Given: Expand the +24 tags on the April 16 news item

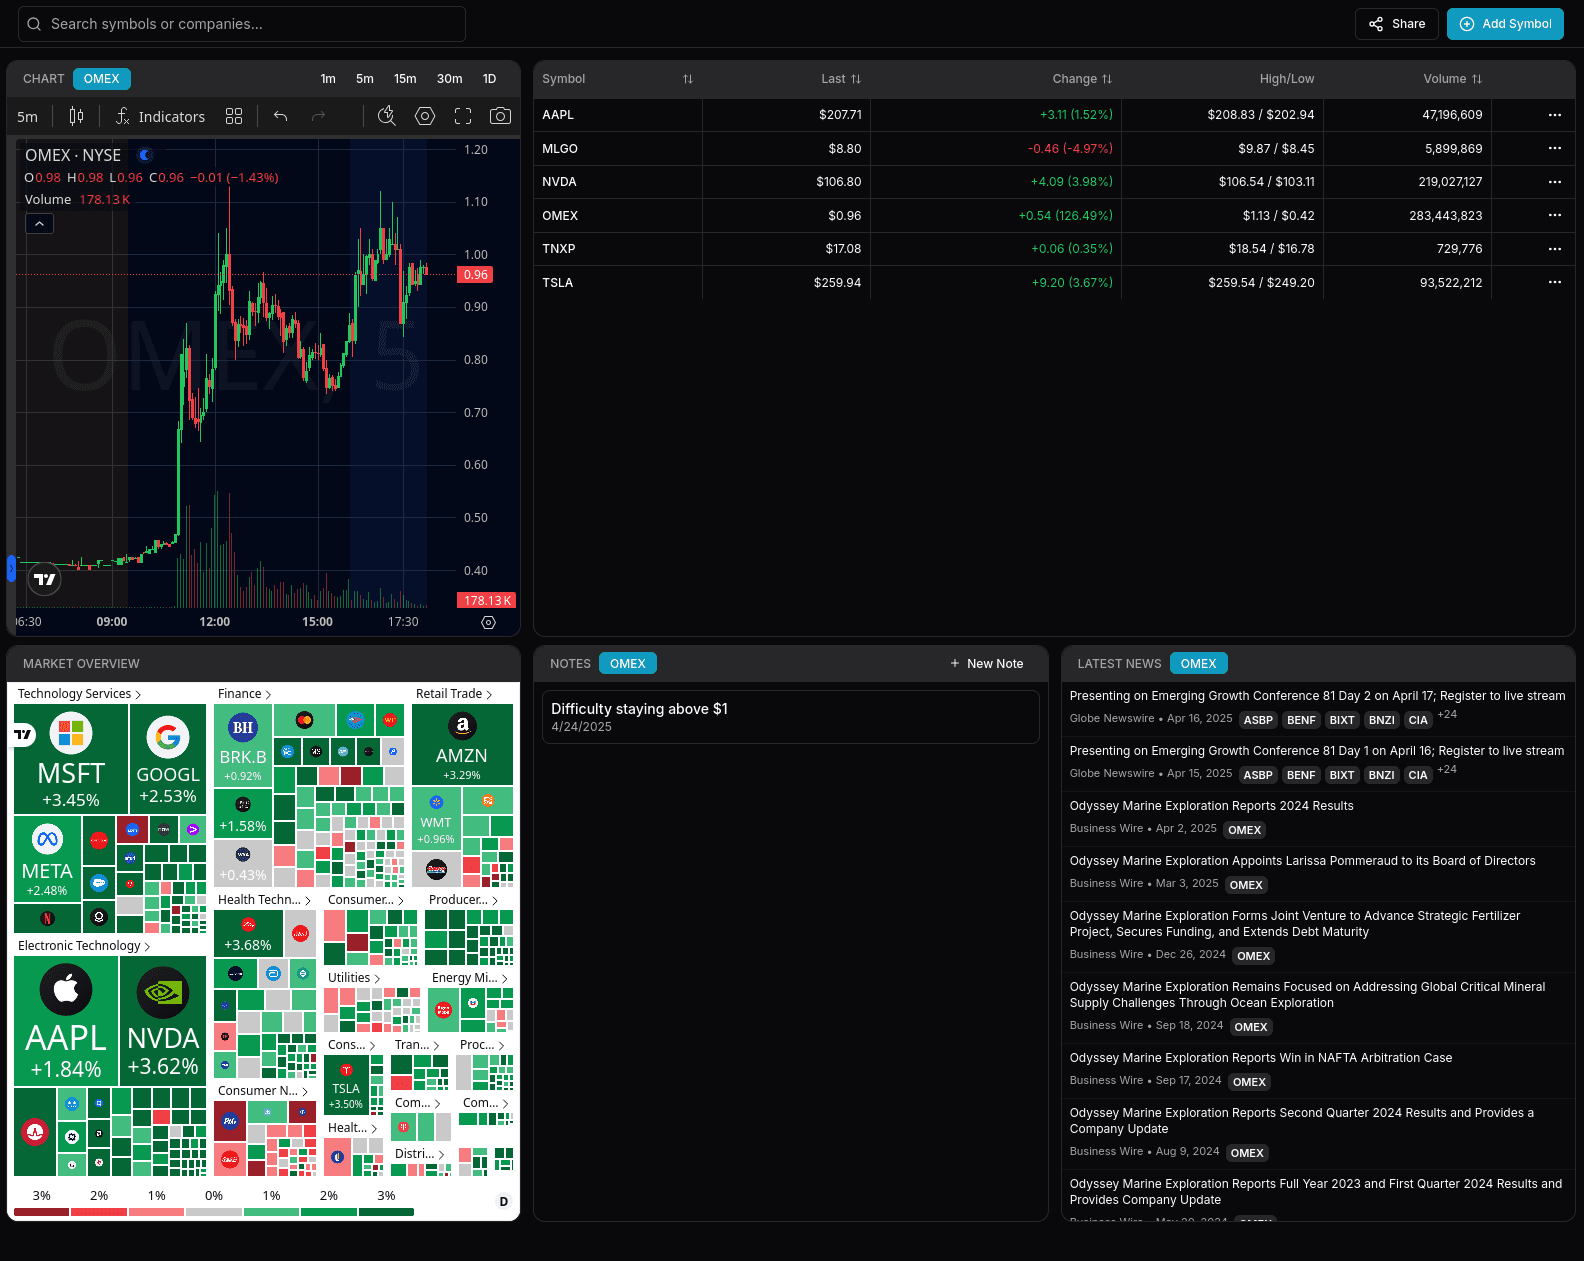Looking at the screenshot, I should (x=1446, y=769).
